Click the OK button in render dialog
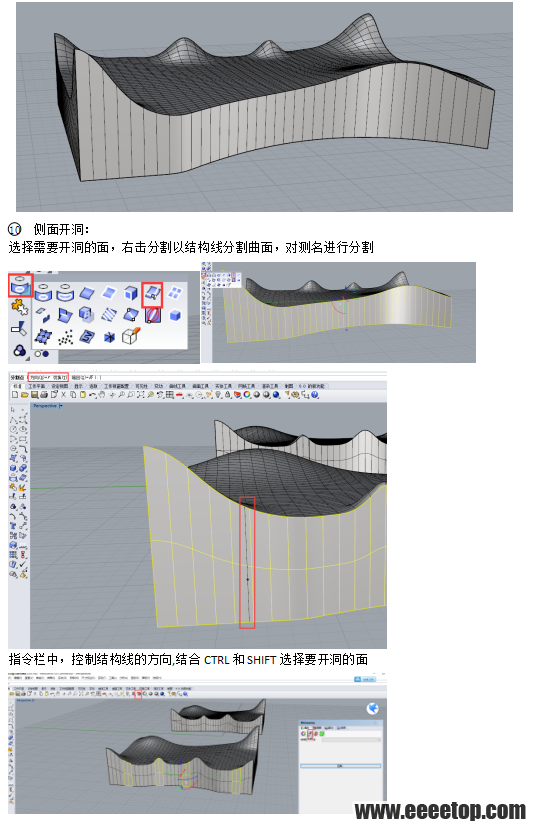 pos(340,766)
